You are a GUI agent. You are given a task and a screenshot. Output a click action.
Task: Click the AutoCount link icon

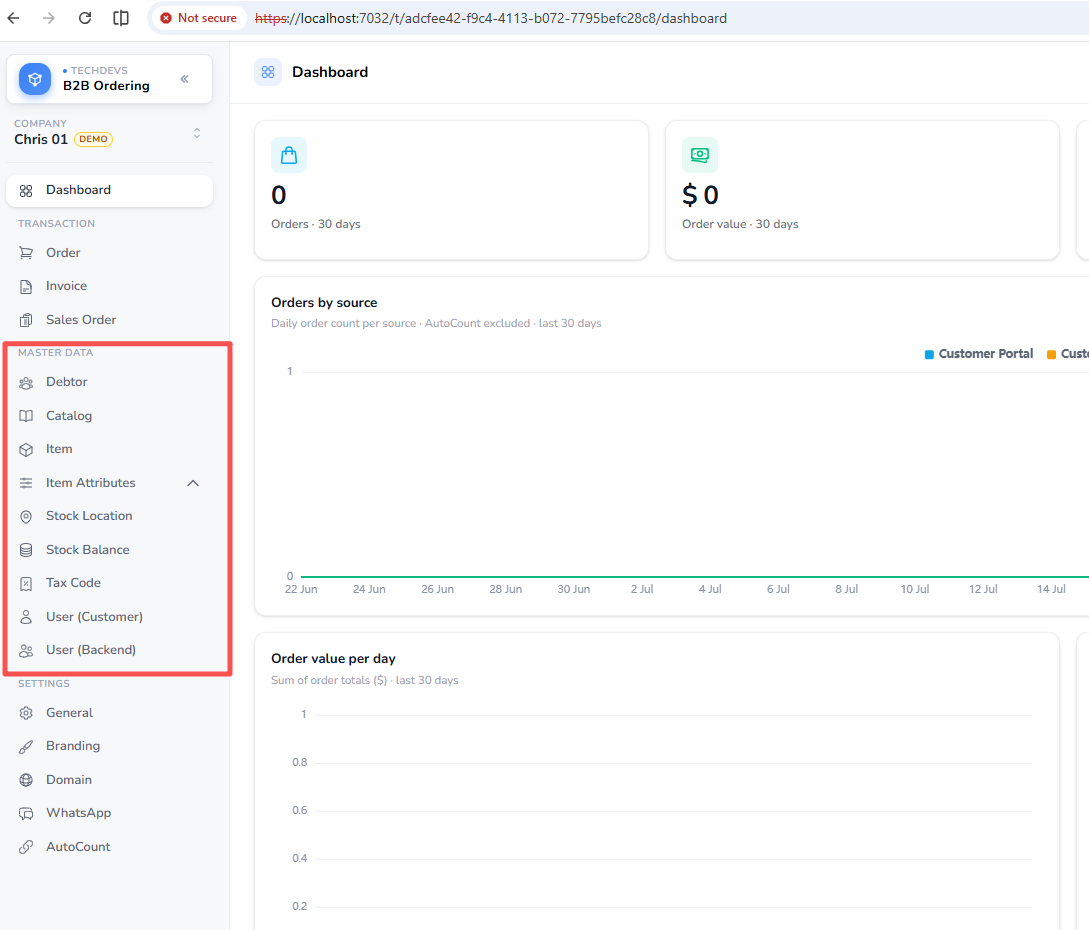[x=26, y=847]
